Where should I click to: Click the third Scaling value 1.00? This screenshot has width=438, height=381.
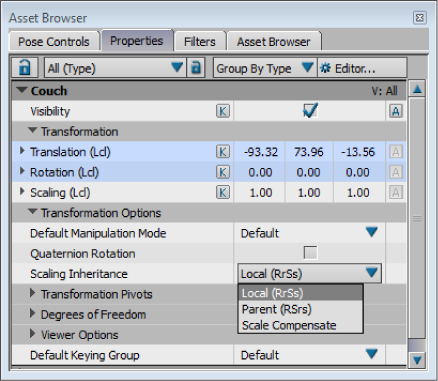358,192
